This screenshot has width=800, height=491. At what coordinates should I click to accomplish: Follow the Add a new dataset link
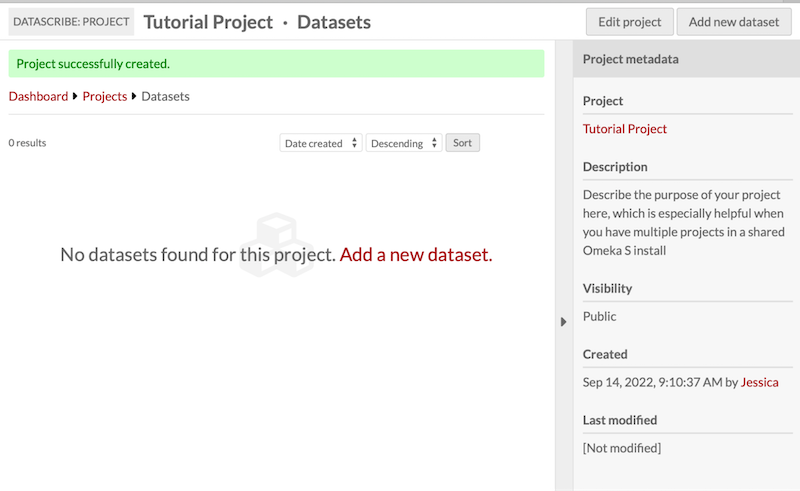[x=416, y=254]
